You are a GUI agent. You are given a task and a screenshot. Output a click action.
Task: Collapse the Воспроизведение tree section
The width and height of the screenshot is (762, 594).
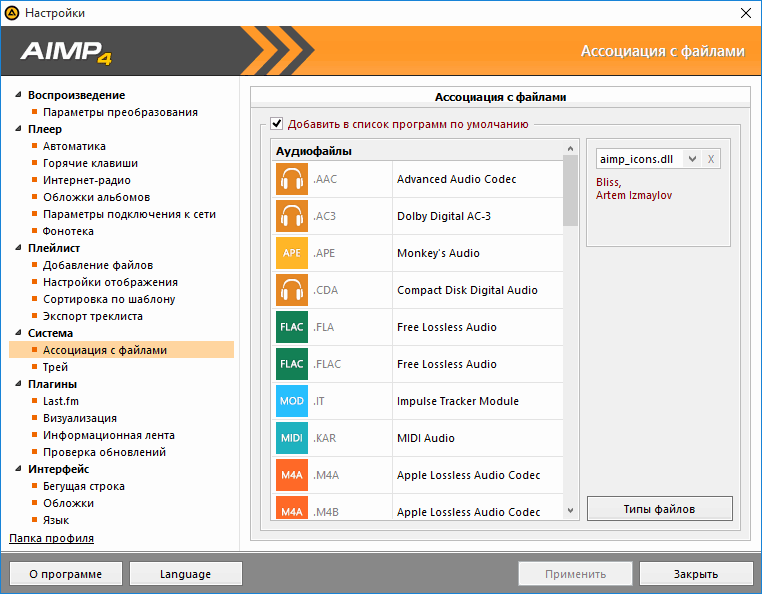pos(18,95)
